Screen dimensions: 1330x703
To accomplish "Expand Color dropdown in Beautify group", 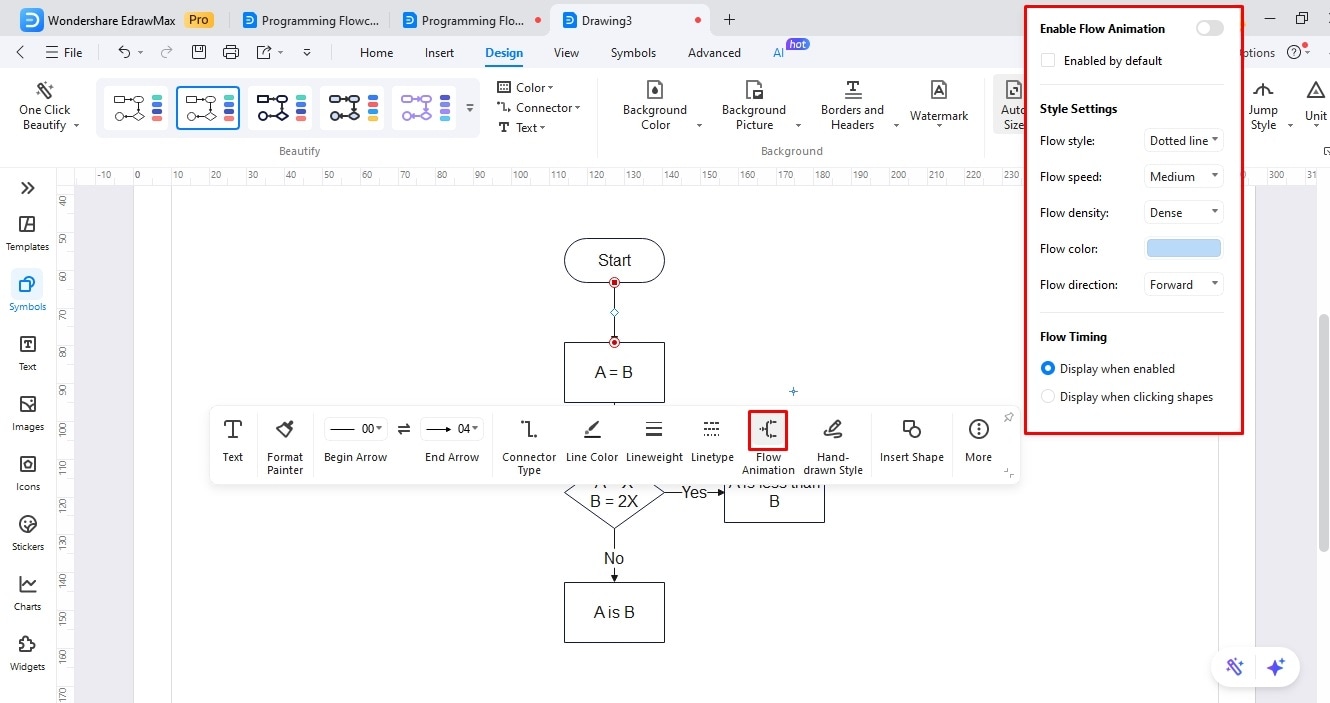I will [525, 88].
